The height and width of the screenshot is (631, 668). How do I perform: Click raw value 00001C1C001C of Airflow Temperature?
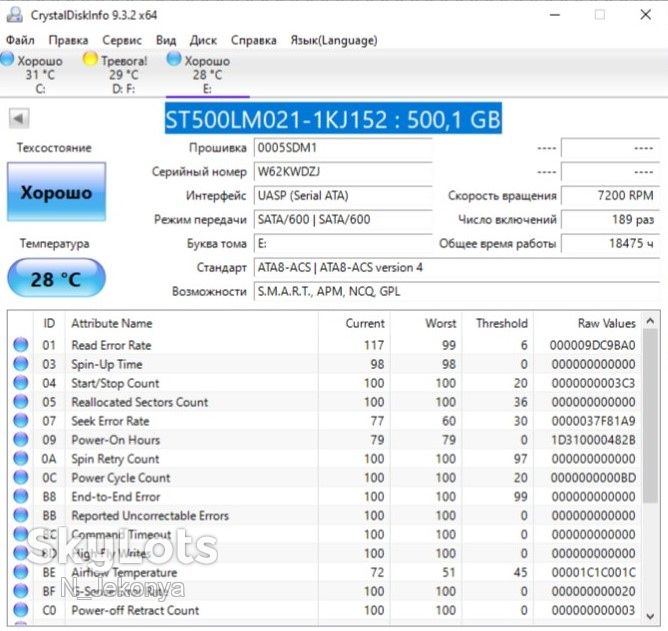click(593, 572)
